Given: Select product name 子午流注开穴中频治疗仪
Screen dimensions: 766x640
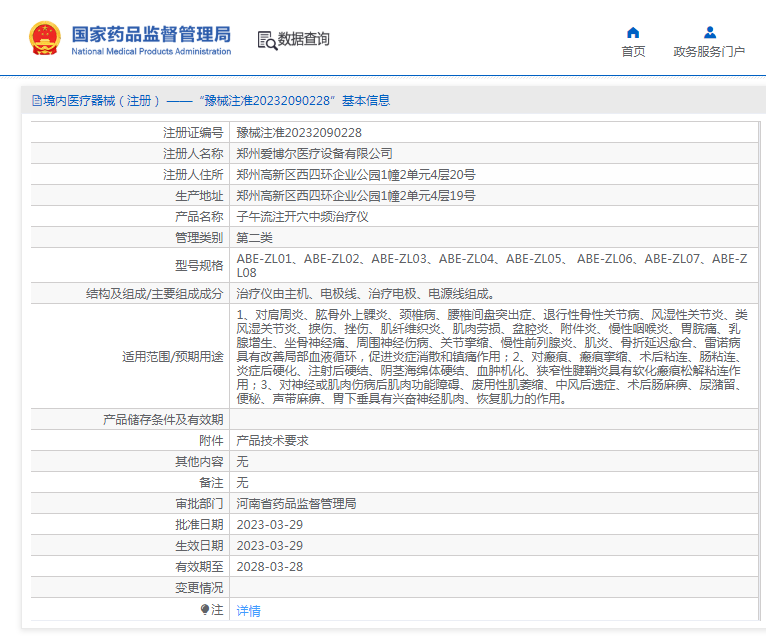Looking at the screenshot, I should 302,216.
